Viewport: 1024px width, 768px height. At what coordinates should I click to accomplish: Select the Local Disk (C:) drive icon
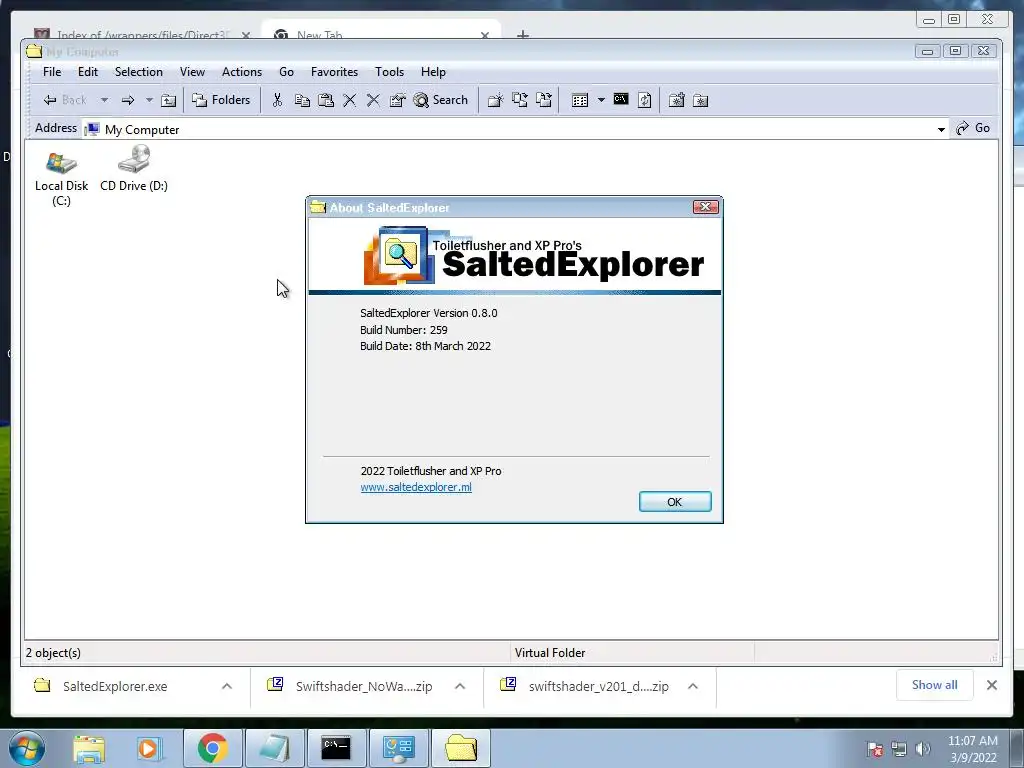click(61, 178)
